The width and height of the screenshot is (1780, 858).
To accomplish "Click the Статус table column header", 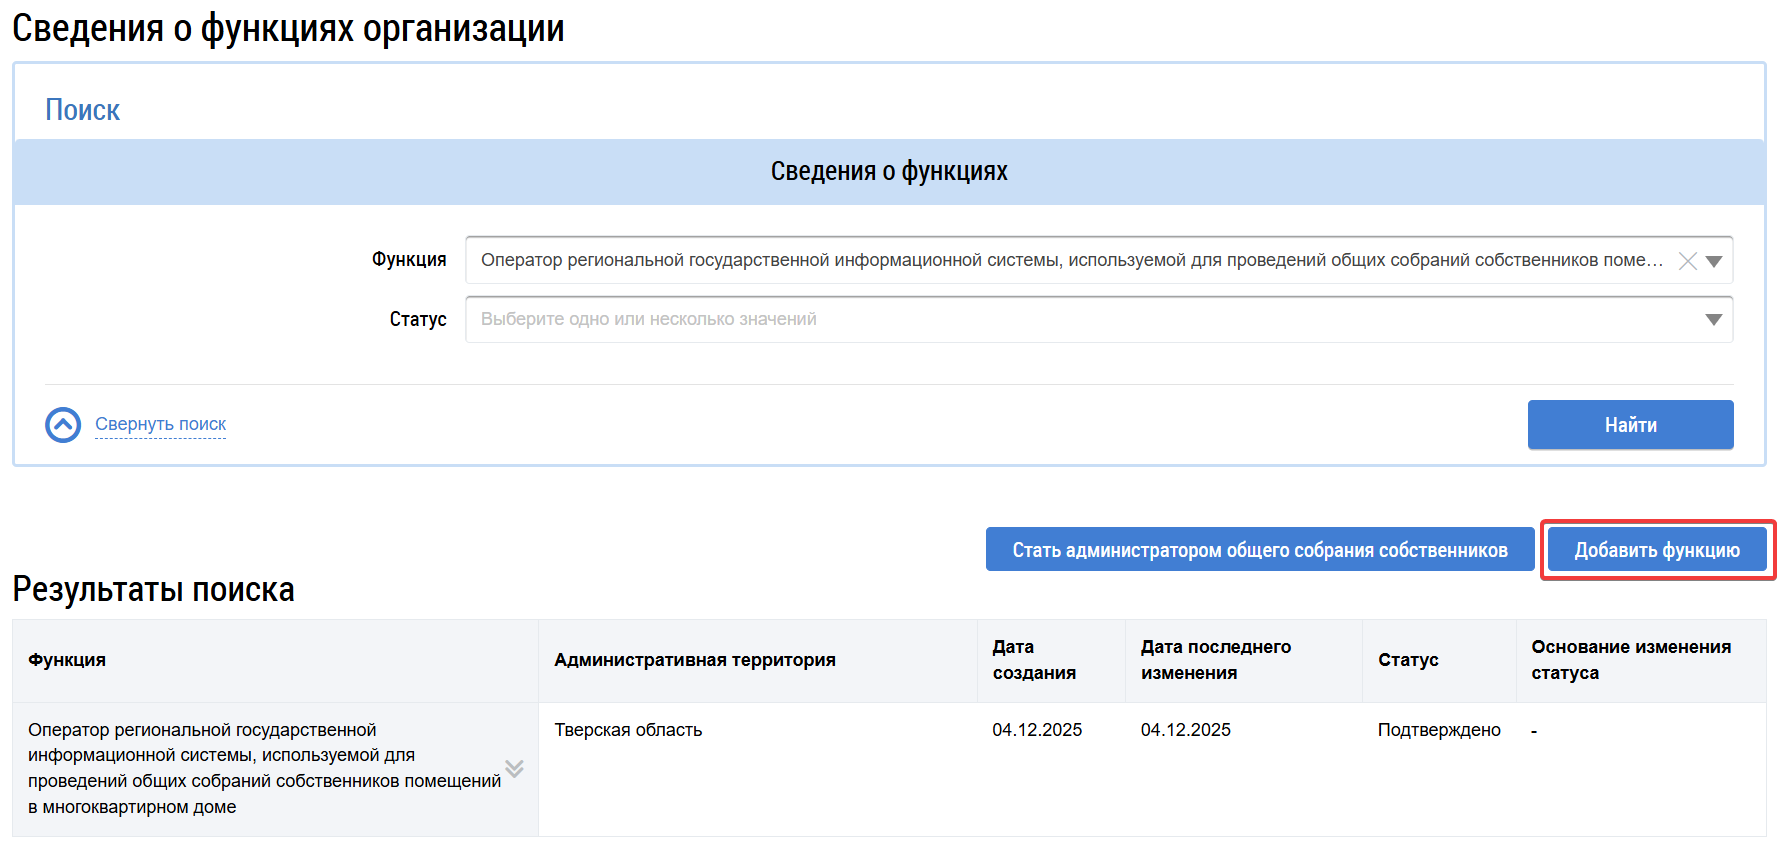I will click(x=1408, y=660).
